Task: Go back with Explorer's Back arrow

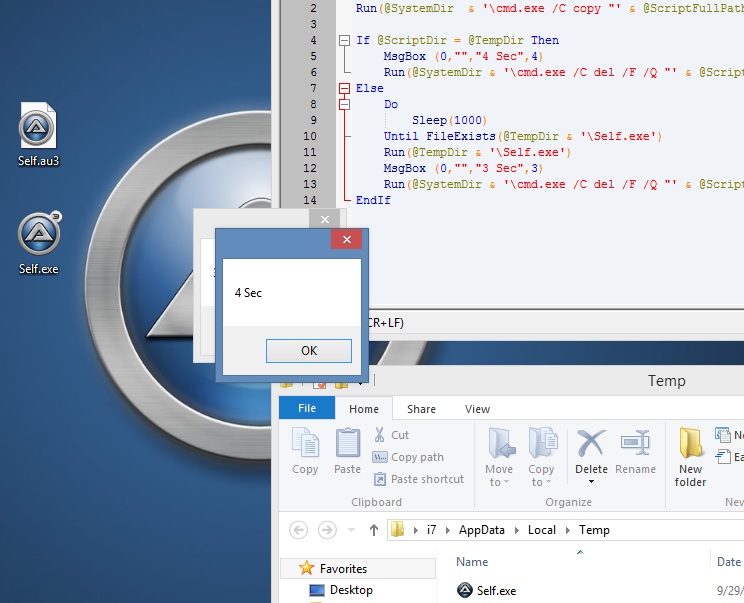Action: pyautogui.click(x=298, y=529)
